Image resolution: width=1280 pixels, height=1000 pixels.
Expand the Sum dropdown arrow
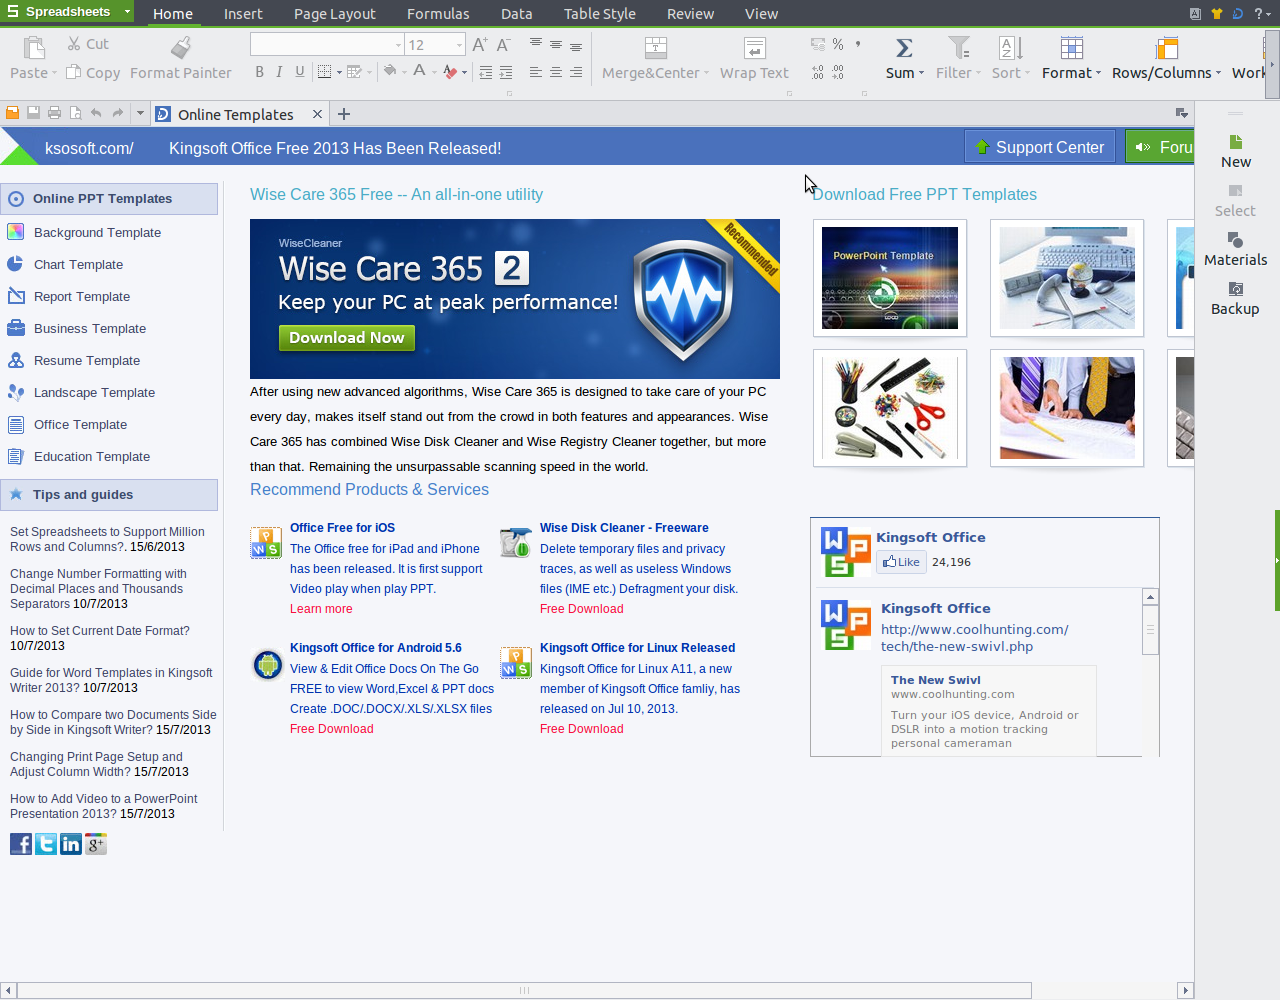[x=921, y=73]
